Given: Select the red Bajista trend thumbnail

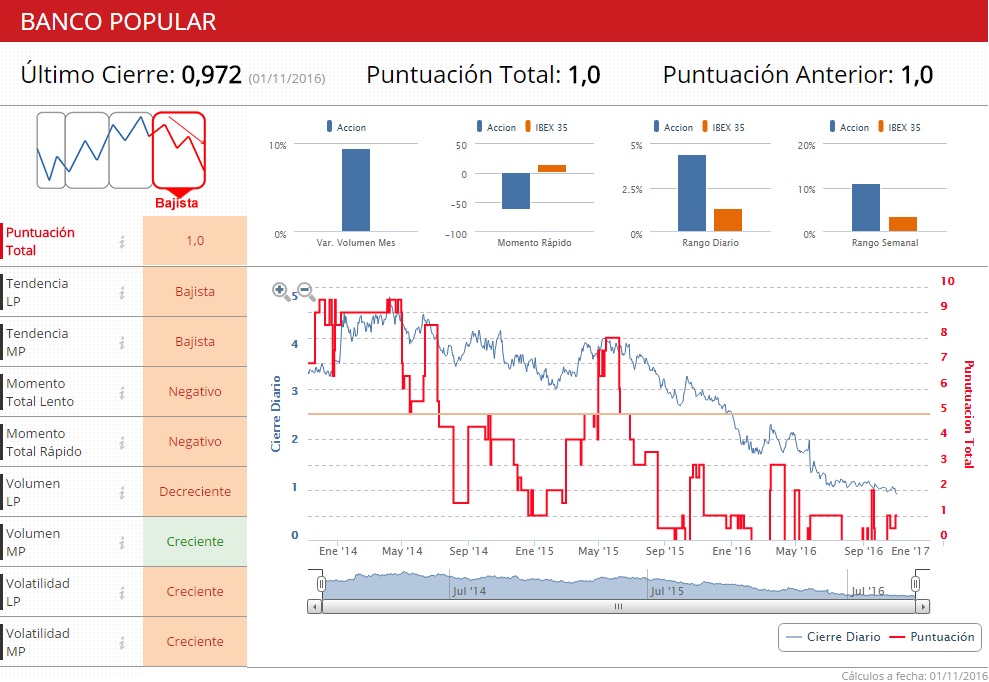Looking at the screenshot, I should tap(178, 150).
